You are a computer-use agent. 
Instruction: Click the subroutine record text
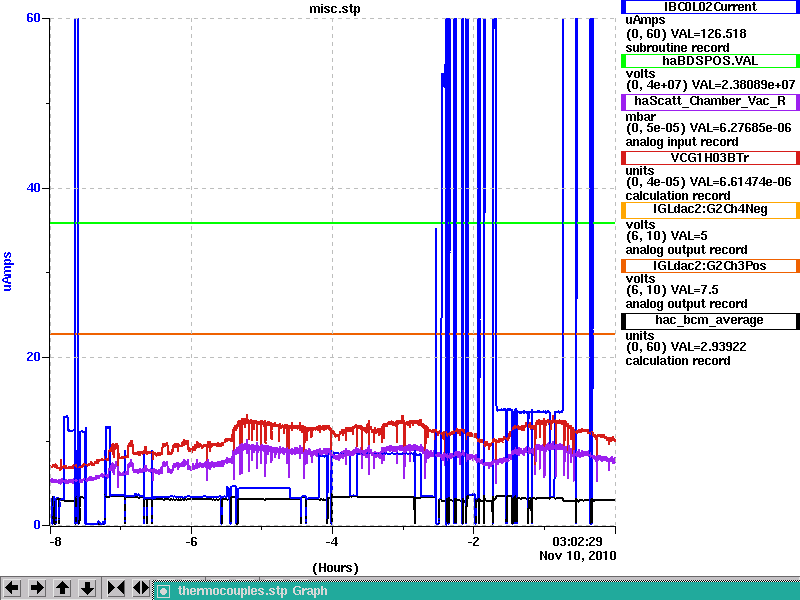[678, 48]
